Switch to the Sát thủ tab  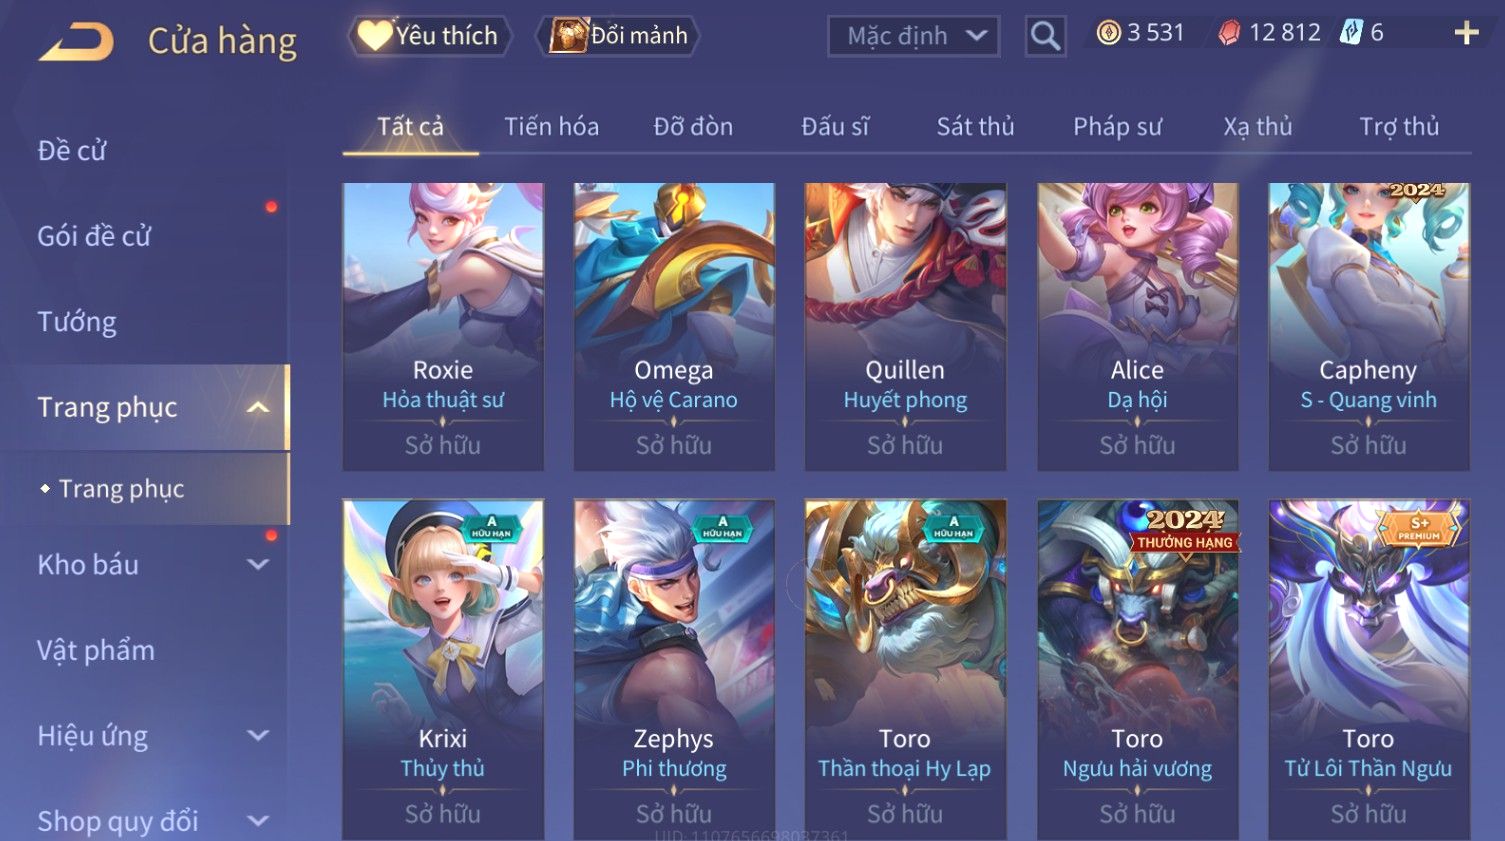point(975,127)
